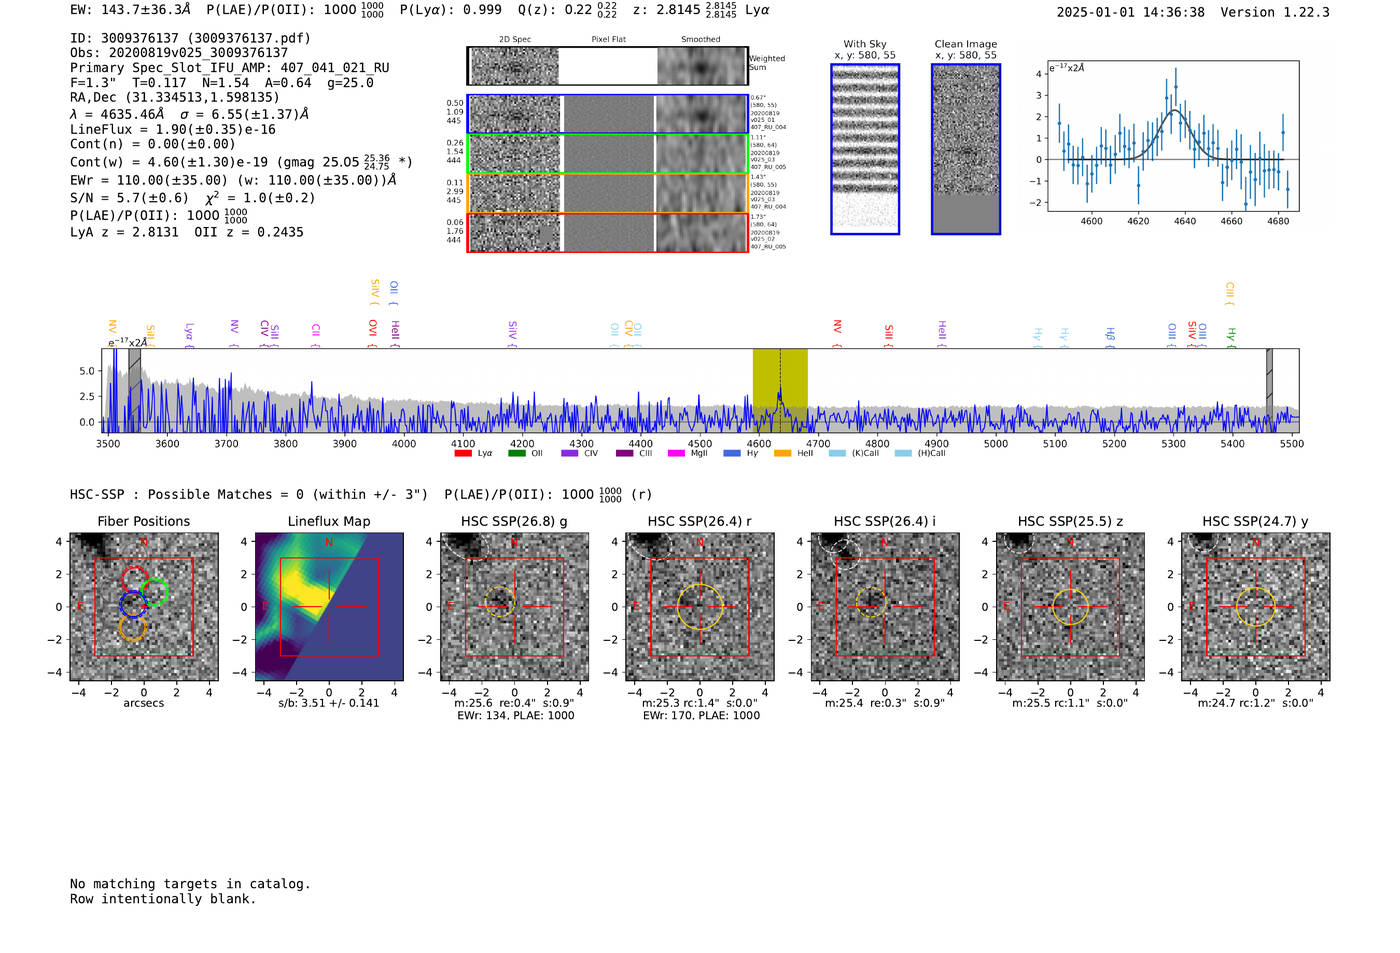This screenshot has width=1400, height=953.
Task: Click the yellow aperture circle in the r-band image
Action: [x=700, y=606]
